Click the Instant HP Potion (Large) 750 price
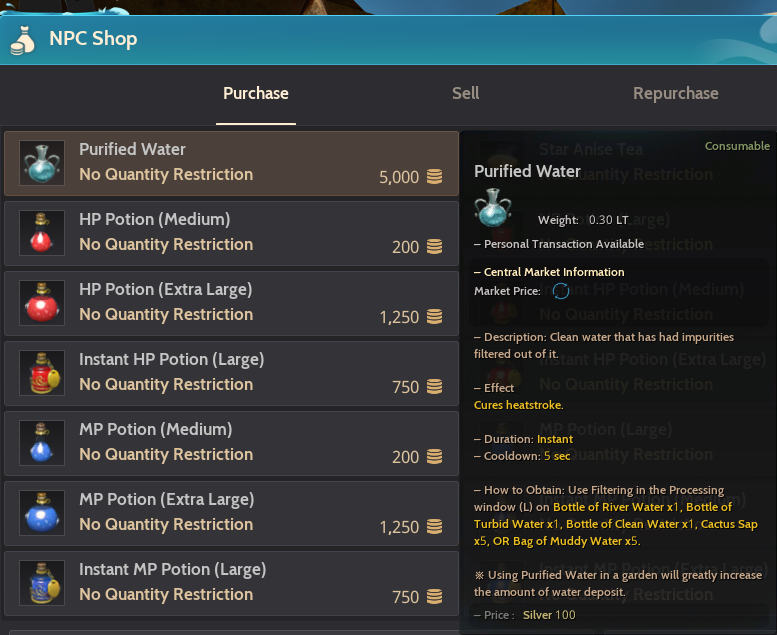Screen dimensions: 777x635 click(405, 387)
